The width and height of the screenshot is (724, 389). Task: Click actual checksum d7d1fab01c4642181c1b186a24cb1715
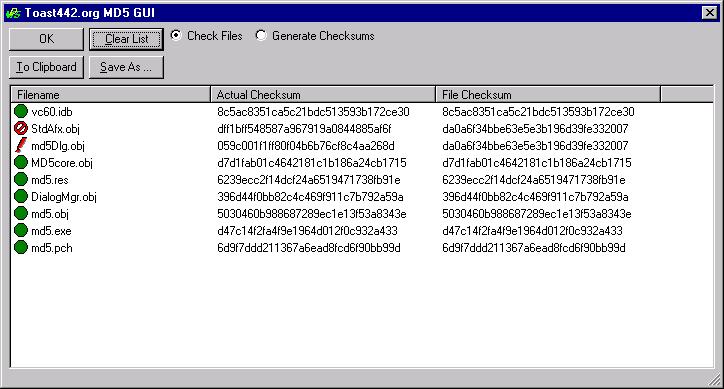point(312,163)
